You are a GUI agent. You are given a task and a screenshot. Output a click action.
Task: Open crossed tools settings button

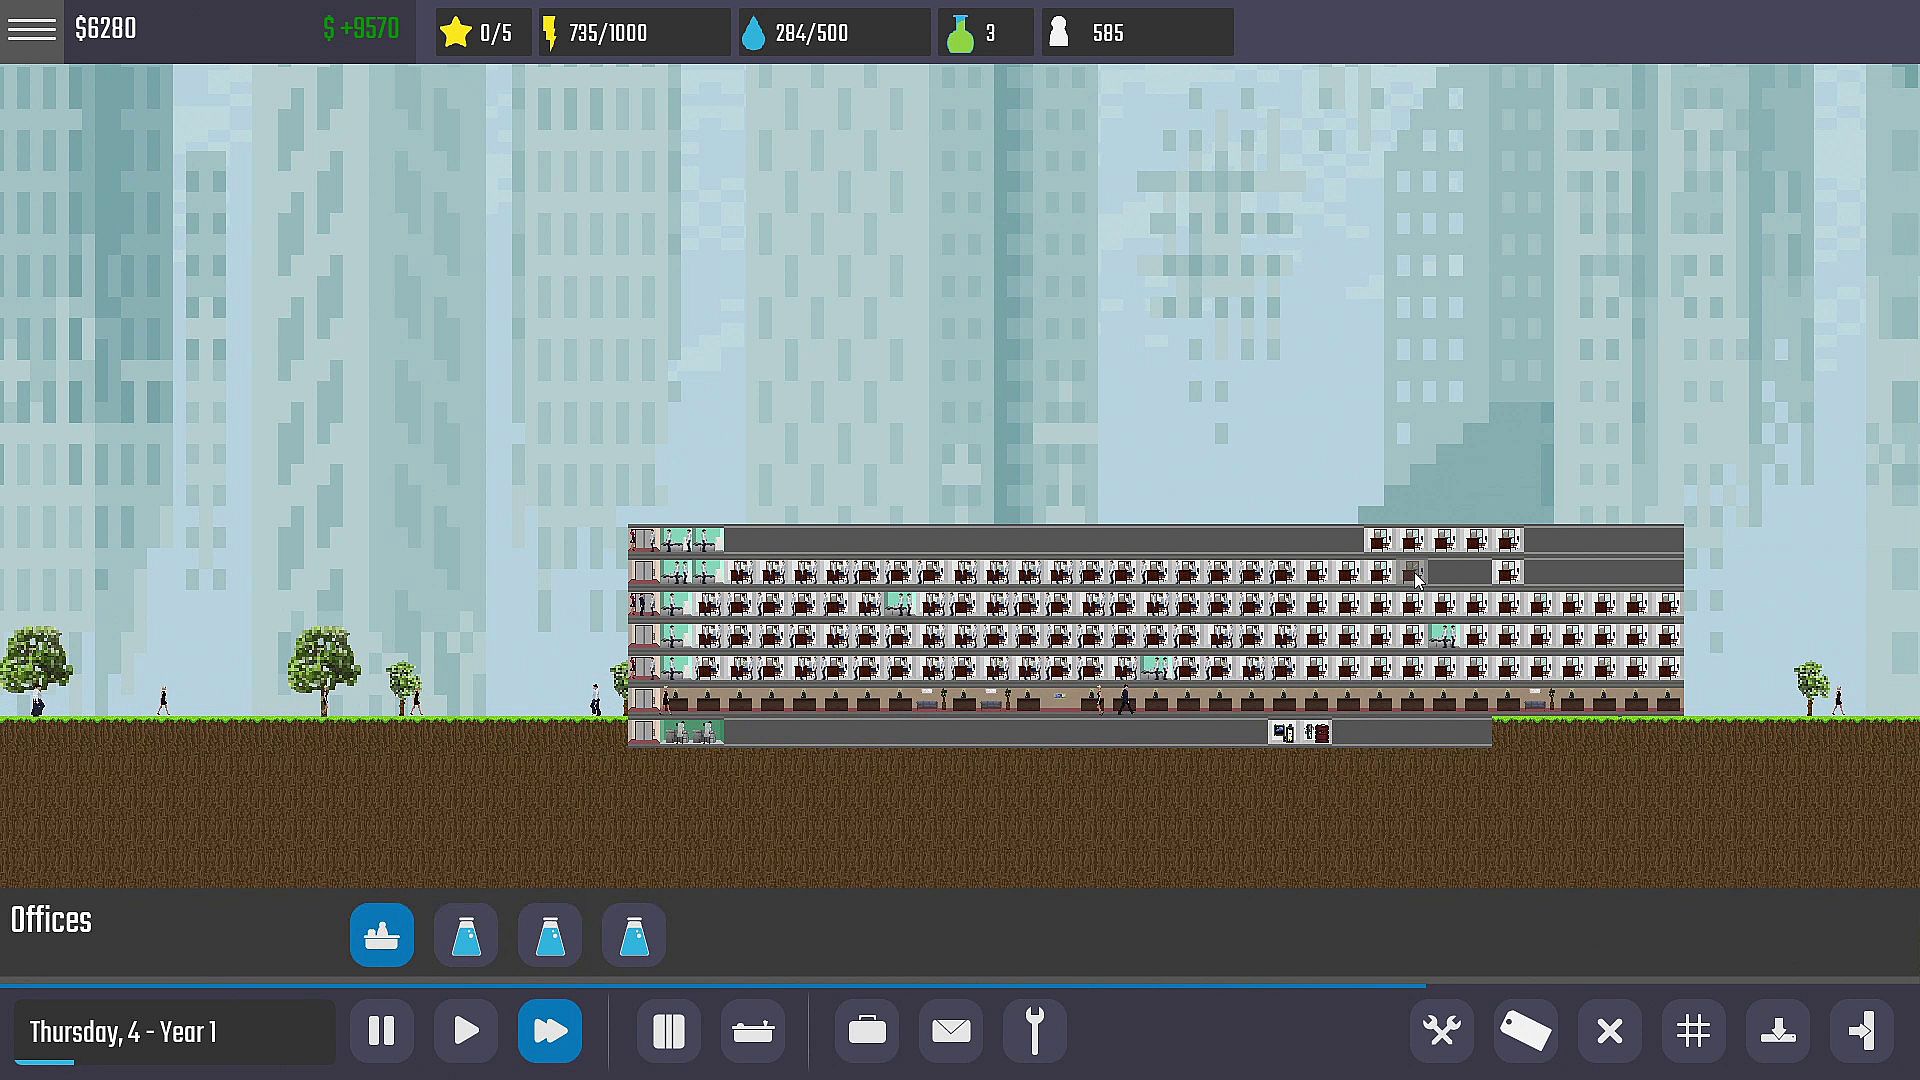coord(1442,1031)
